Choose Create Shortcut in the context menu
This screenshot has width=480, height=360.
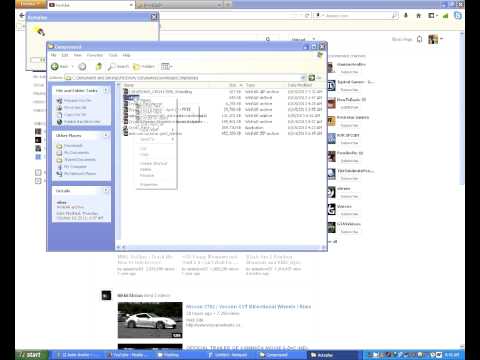[x=153, y=163]
